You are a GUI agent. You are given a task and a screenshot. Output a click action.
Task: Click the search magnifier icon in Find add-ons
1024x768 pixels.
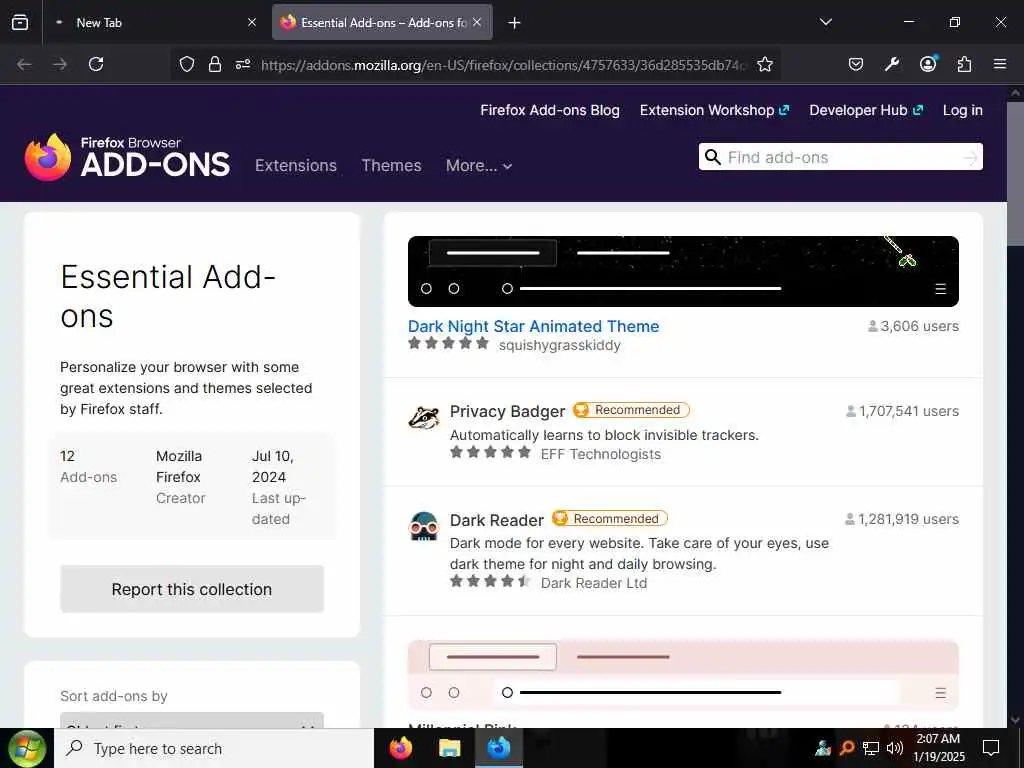(713, 157)
